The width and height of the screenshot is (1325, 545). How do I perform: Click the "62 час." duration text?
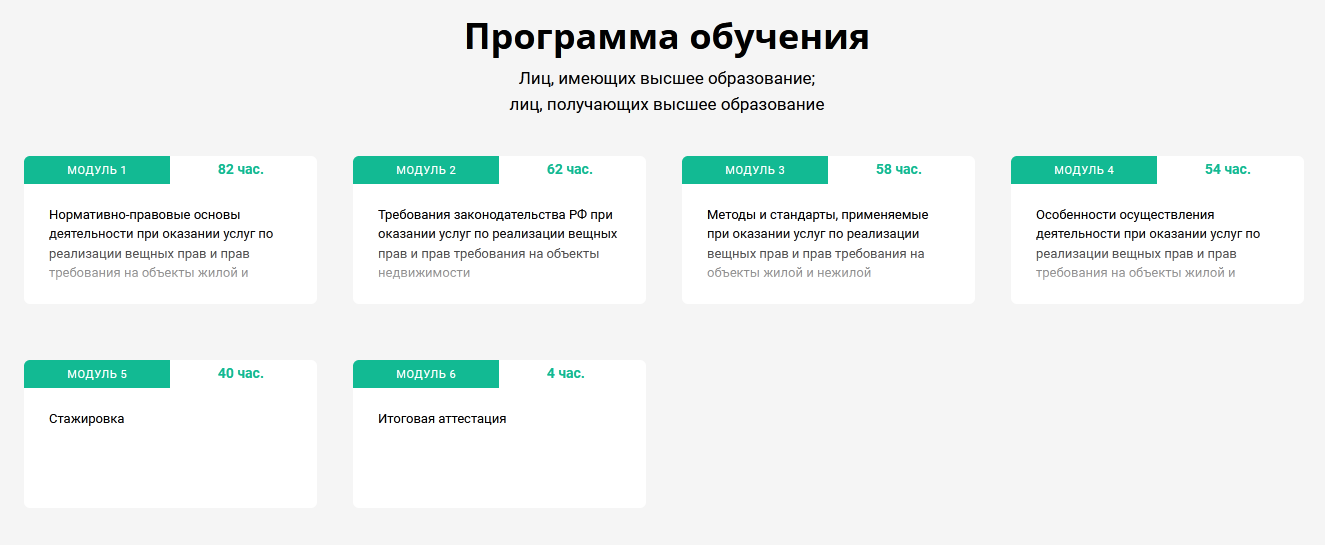pos(570,169)
